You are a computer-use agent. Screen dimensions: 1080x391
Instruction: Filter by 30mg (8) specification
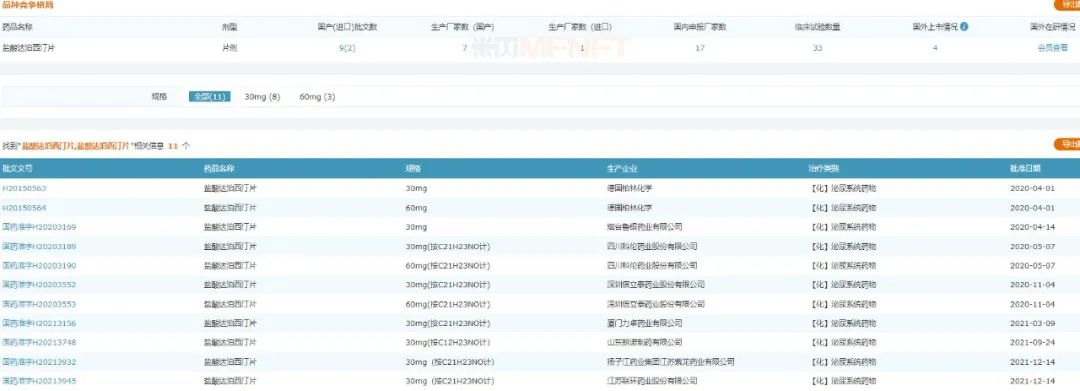click(x=262, y=97)
